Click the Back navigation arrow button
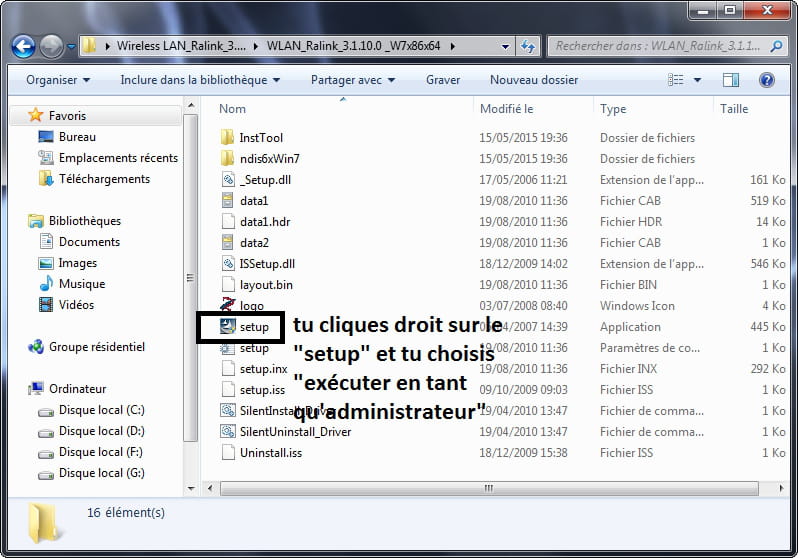The image size is (798, 558). 24,46
